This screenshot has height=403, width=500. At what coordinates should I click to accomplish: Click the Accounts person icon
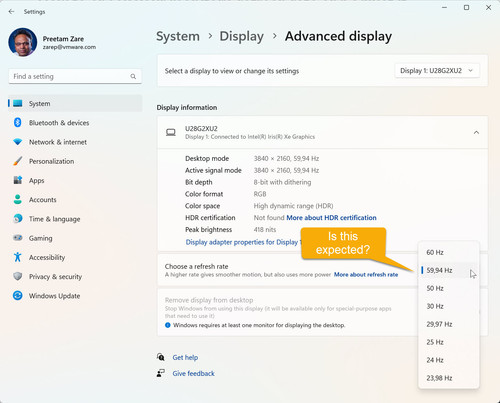point(18,199)
